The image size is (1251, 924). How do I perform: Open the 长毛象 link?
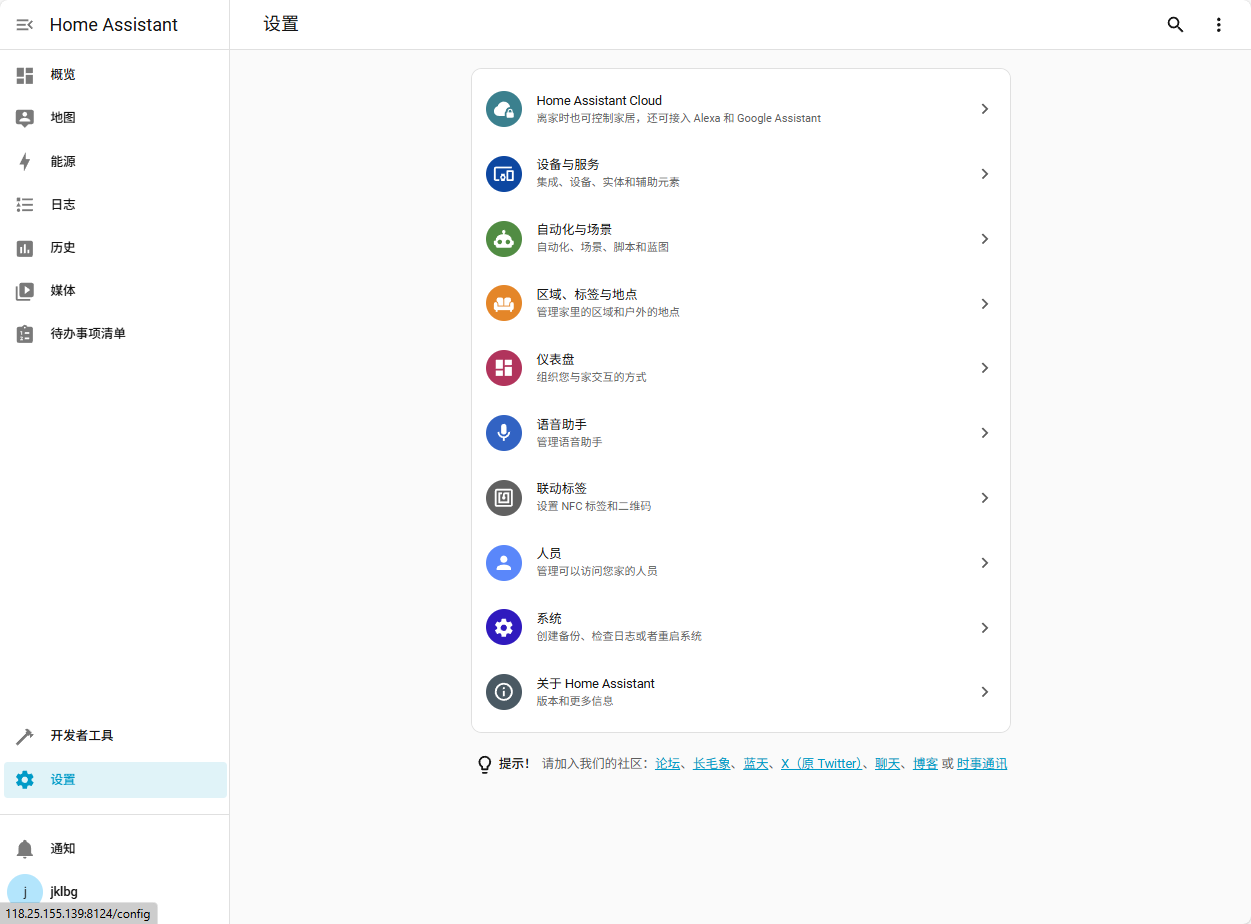pyautogui.click(x=712, y=764)
